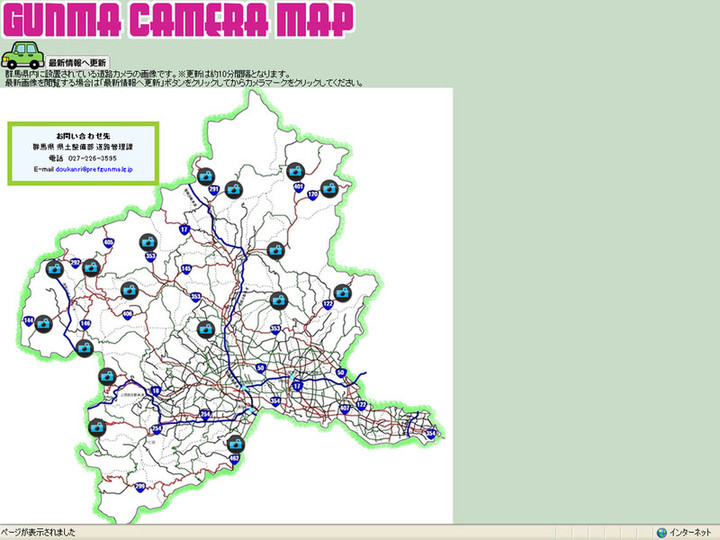Image resolution: width=720 pixels, height=540 pixels.
Task: Open camera icon above route 462 shield
Action: (236, 444)
